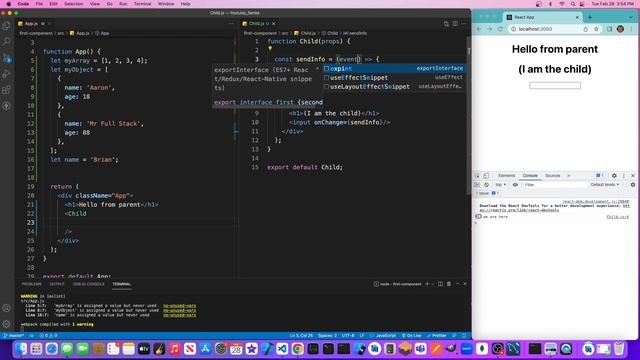This screenshot has width=640, height=360.
Task: Open the Manage gear in activity bar
Action: [7, 324]
